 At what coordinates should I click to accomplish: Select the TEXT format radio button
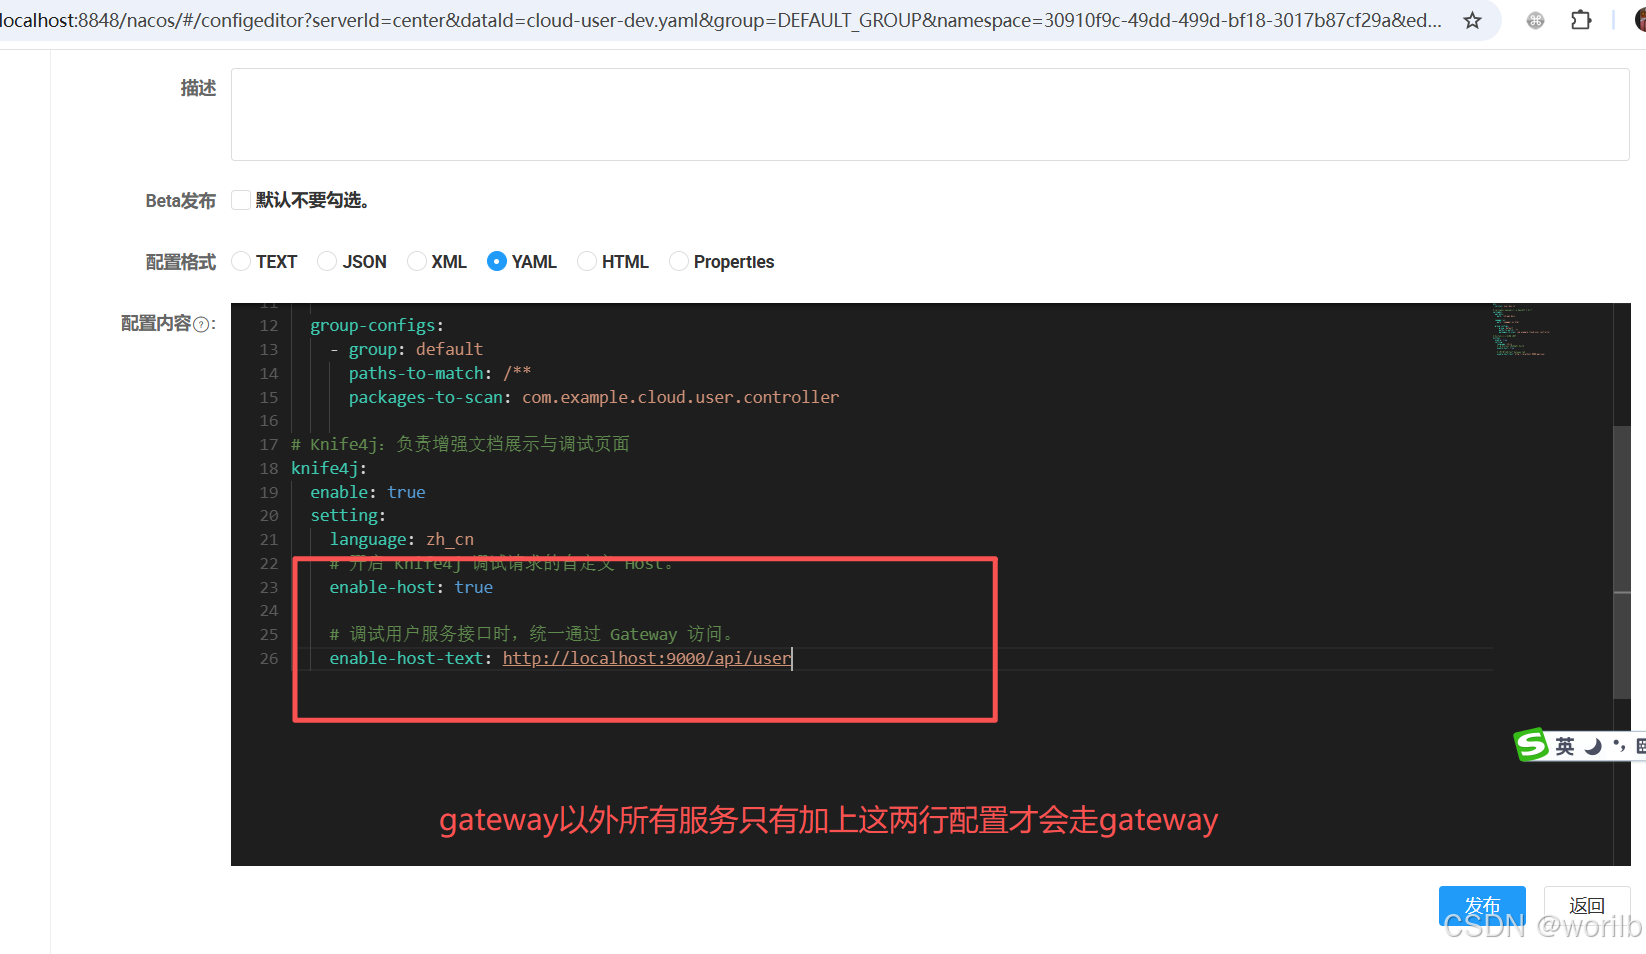tap(241, 261)
